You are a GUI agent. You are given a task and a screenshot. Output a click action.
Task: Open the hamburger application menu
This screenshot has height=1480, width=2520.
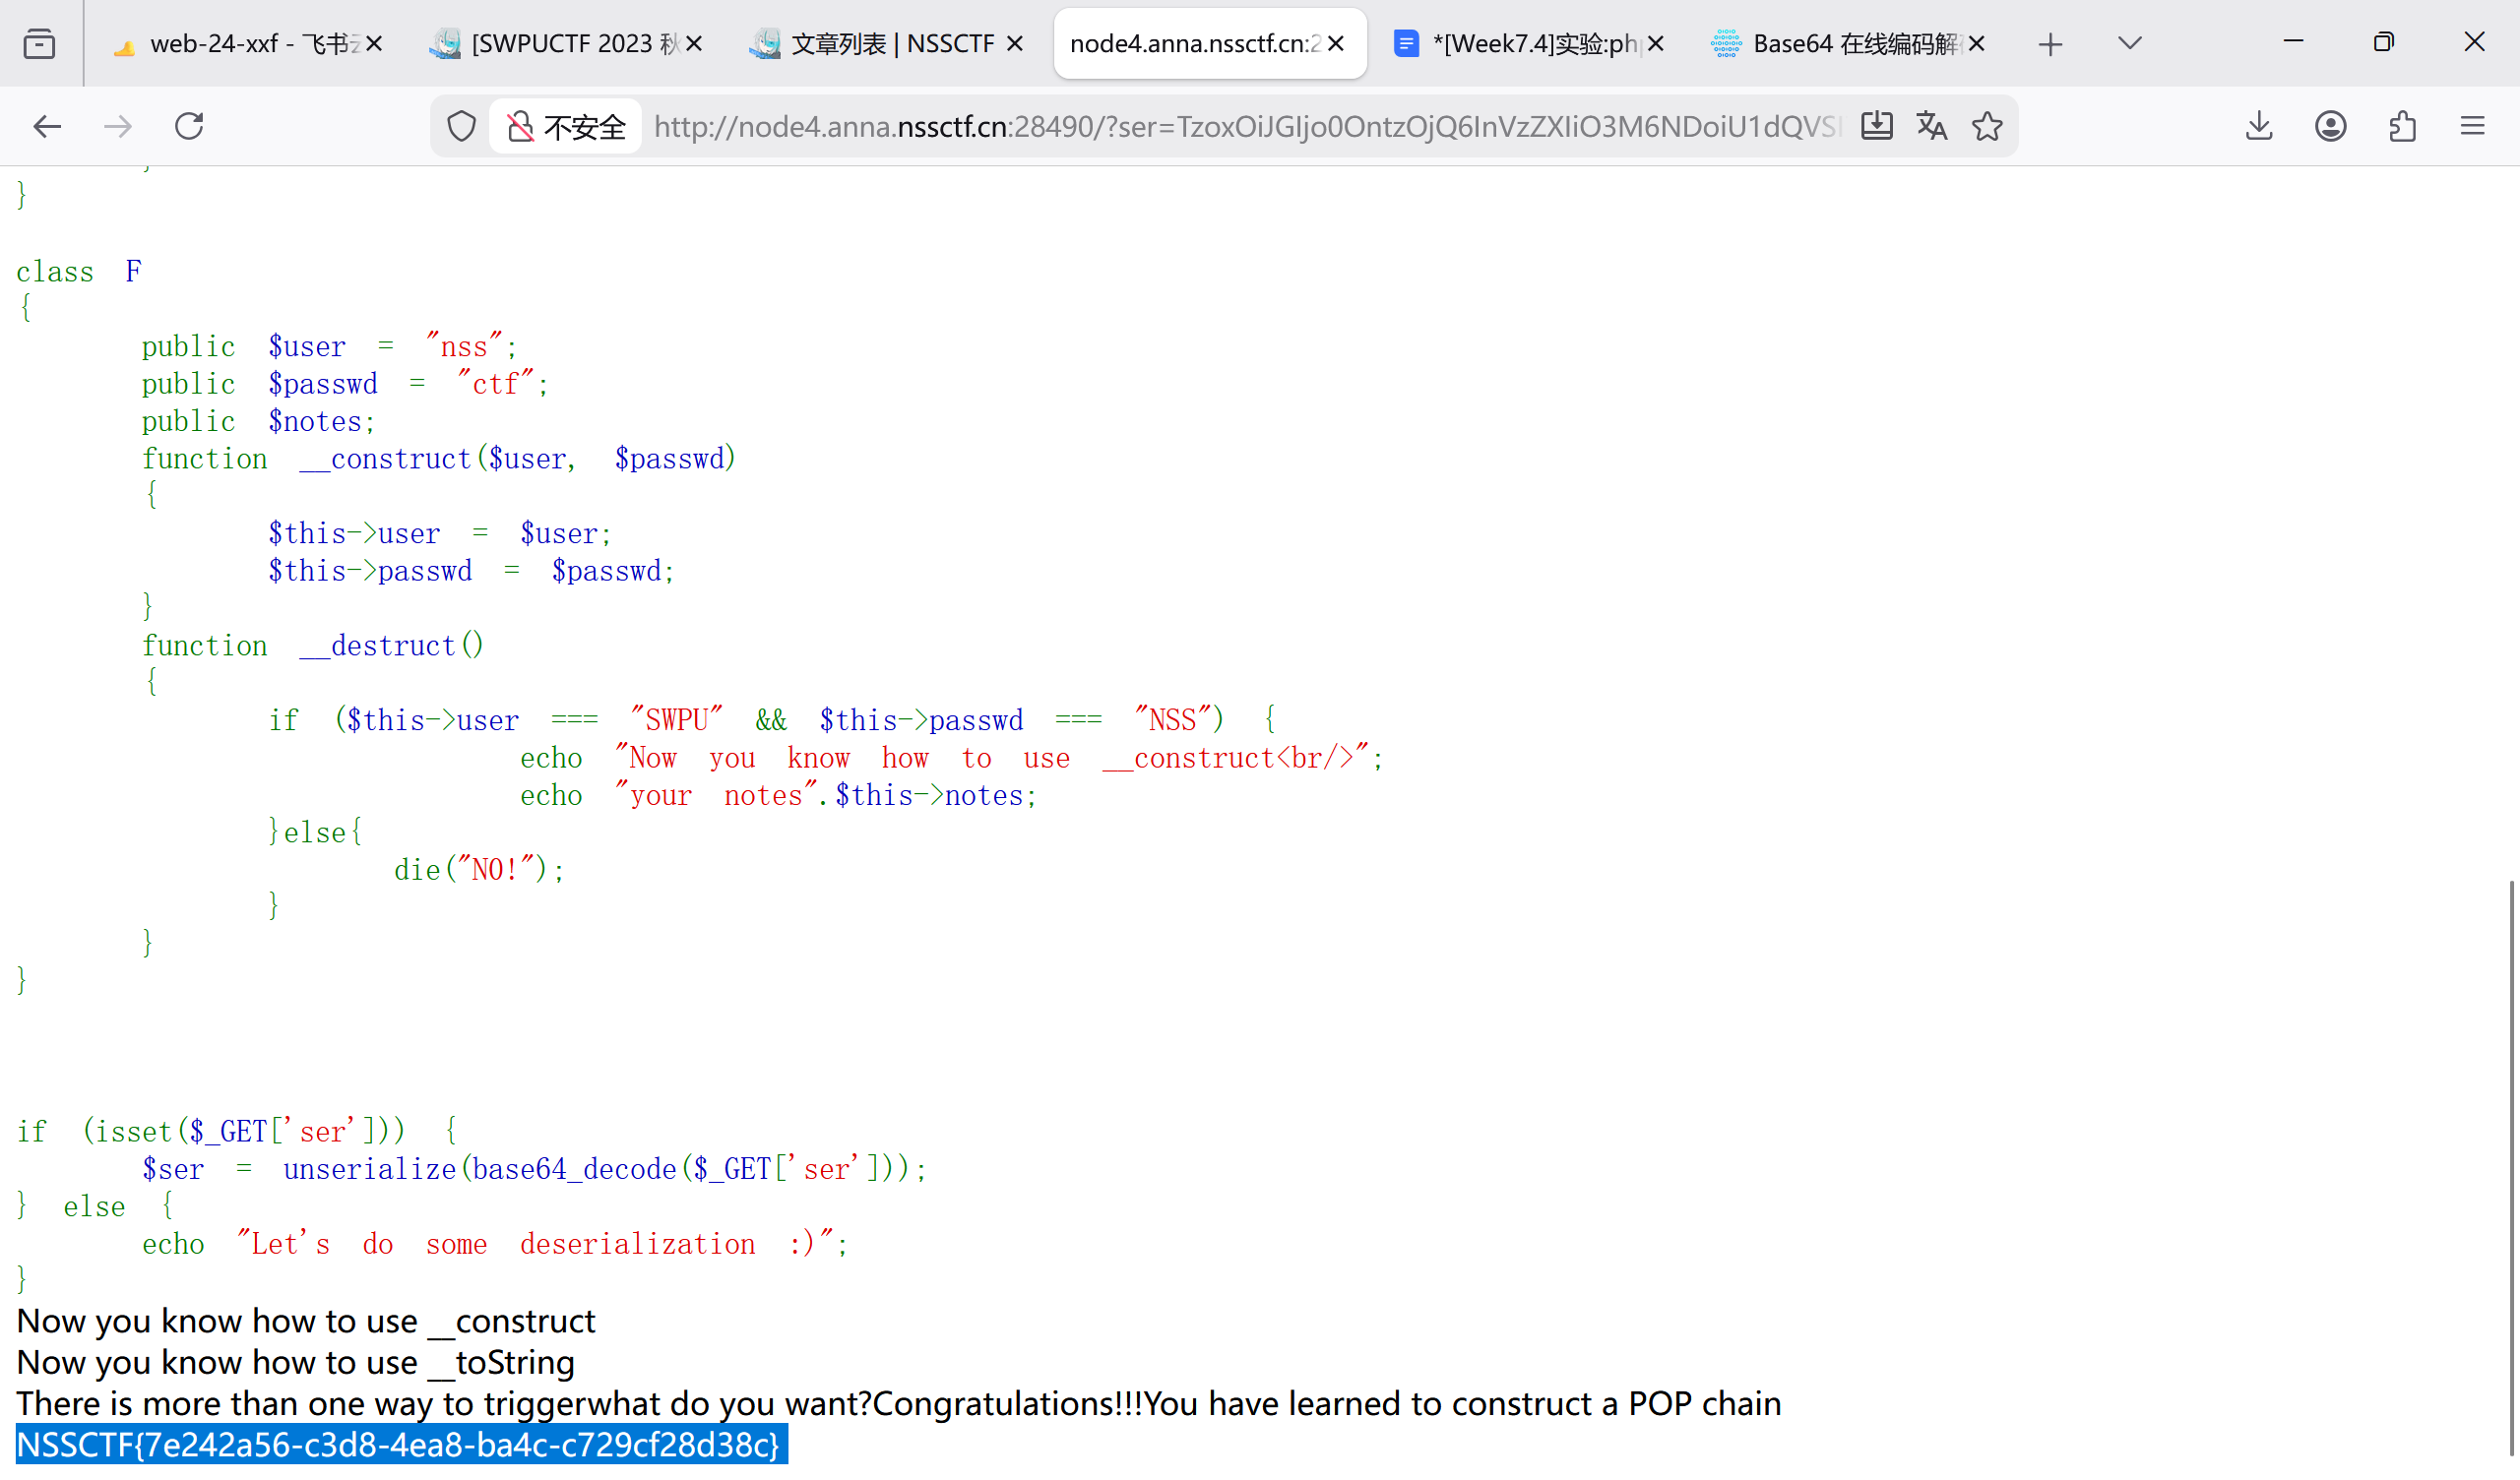tap(2472, 126)
